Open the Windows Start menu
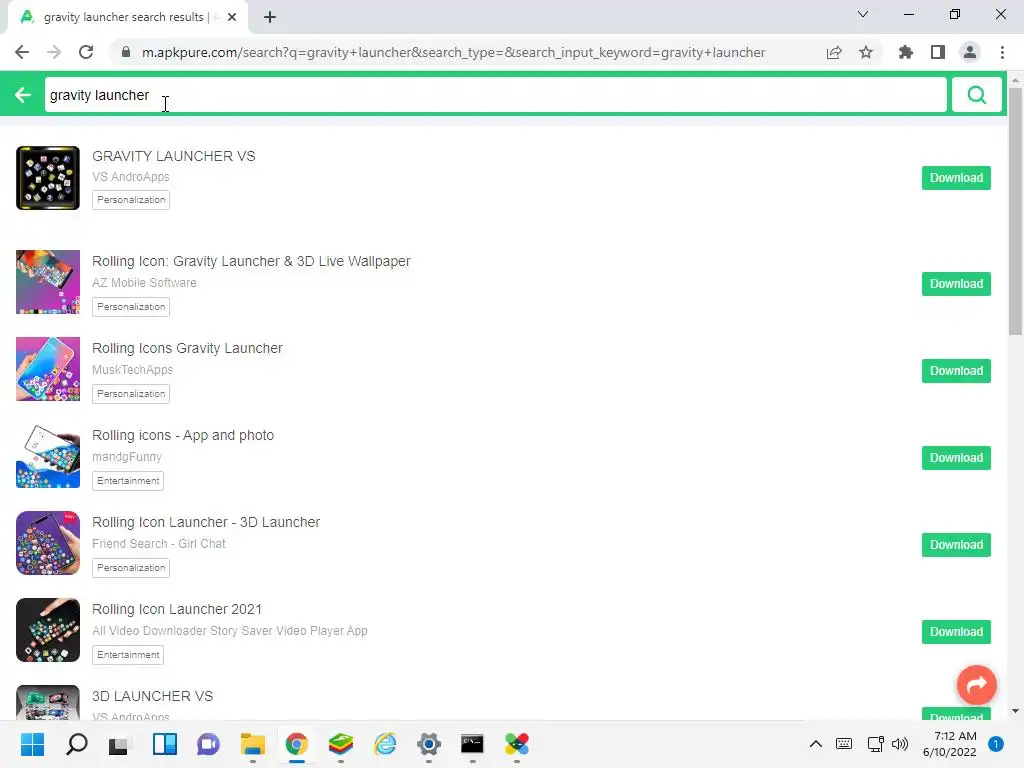The width and height of the screenshot is (1024, 768). (x=32, y=744)
